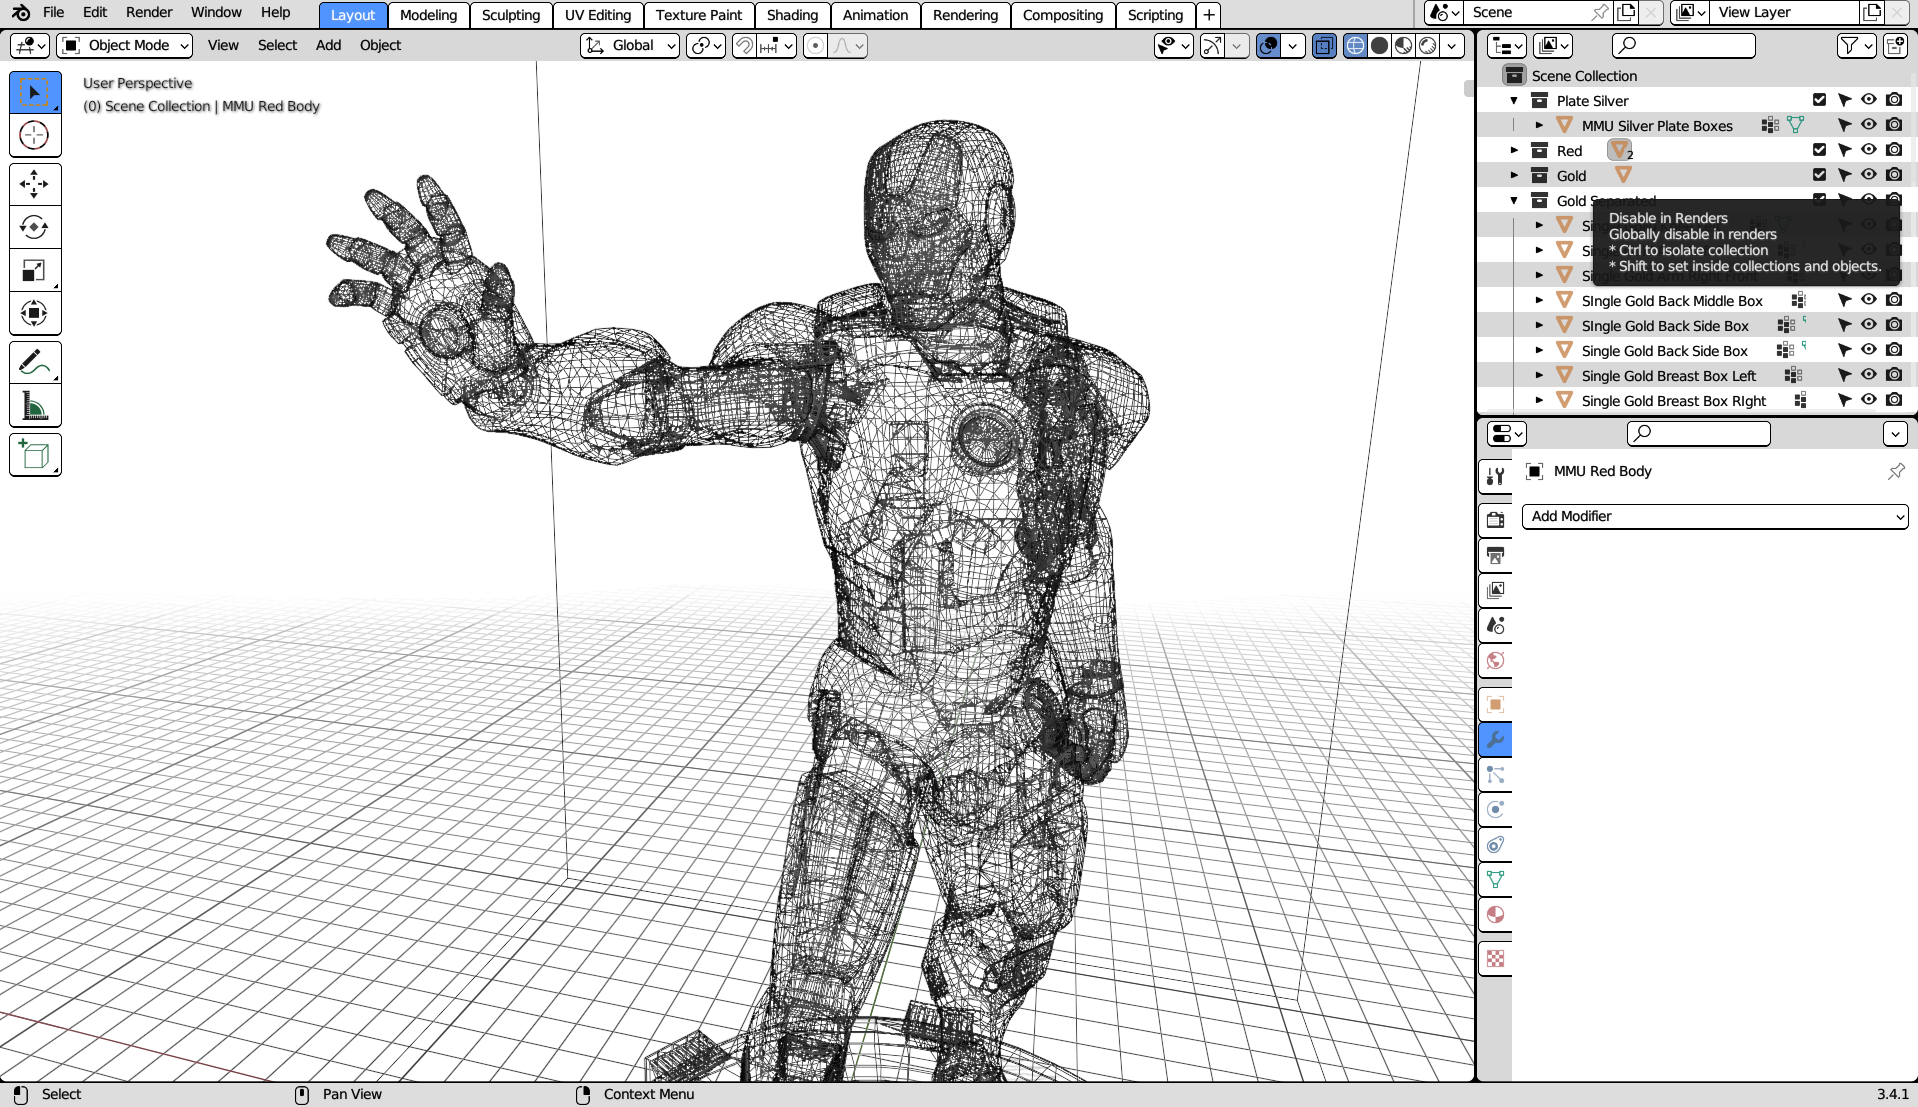Image resolution: width=1918 pixels, height=1107 pixels.
Task: Open the Object Data properties tab
Action: point(1495,880)
